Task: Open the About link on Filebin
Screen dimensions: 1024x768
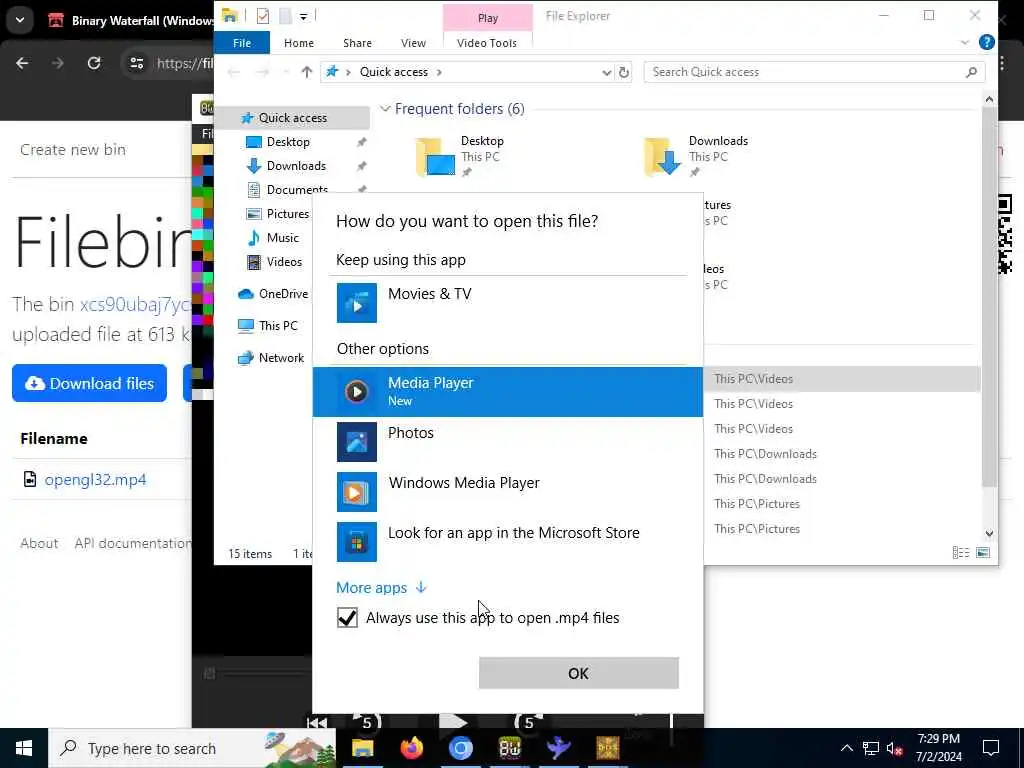Action: pos(39,543)
